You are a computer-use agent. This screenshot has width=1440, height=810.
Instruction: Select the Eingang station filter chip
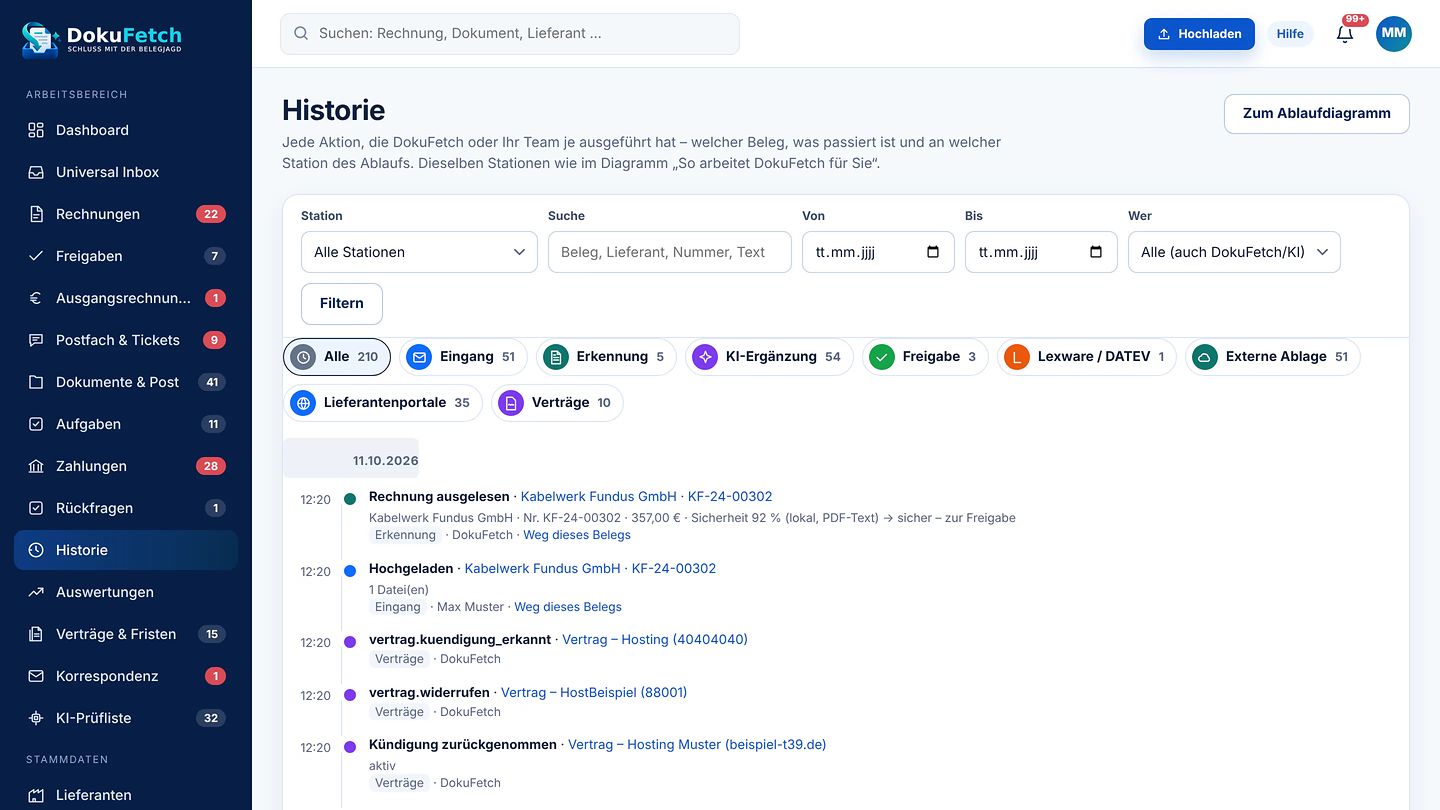click(463, 357)
